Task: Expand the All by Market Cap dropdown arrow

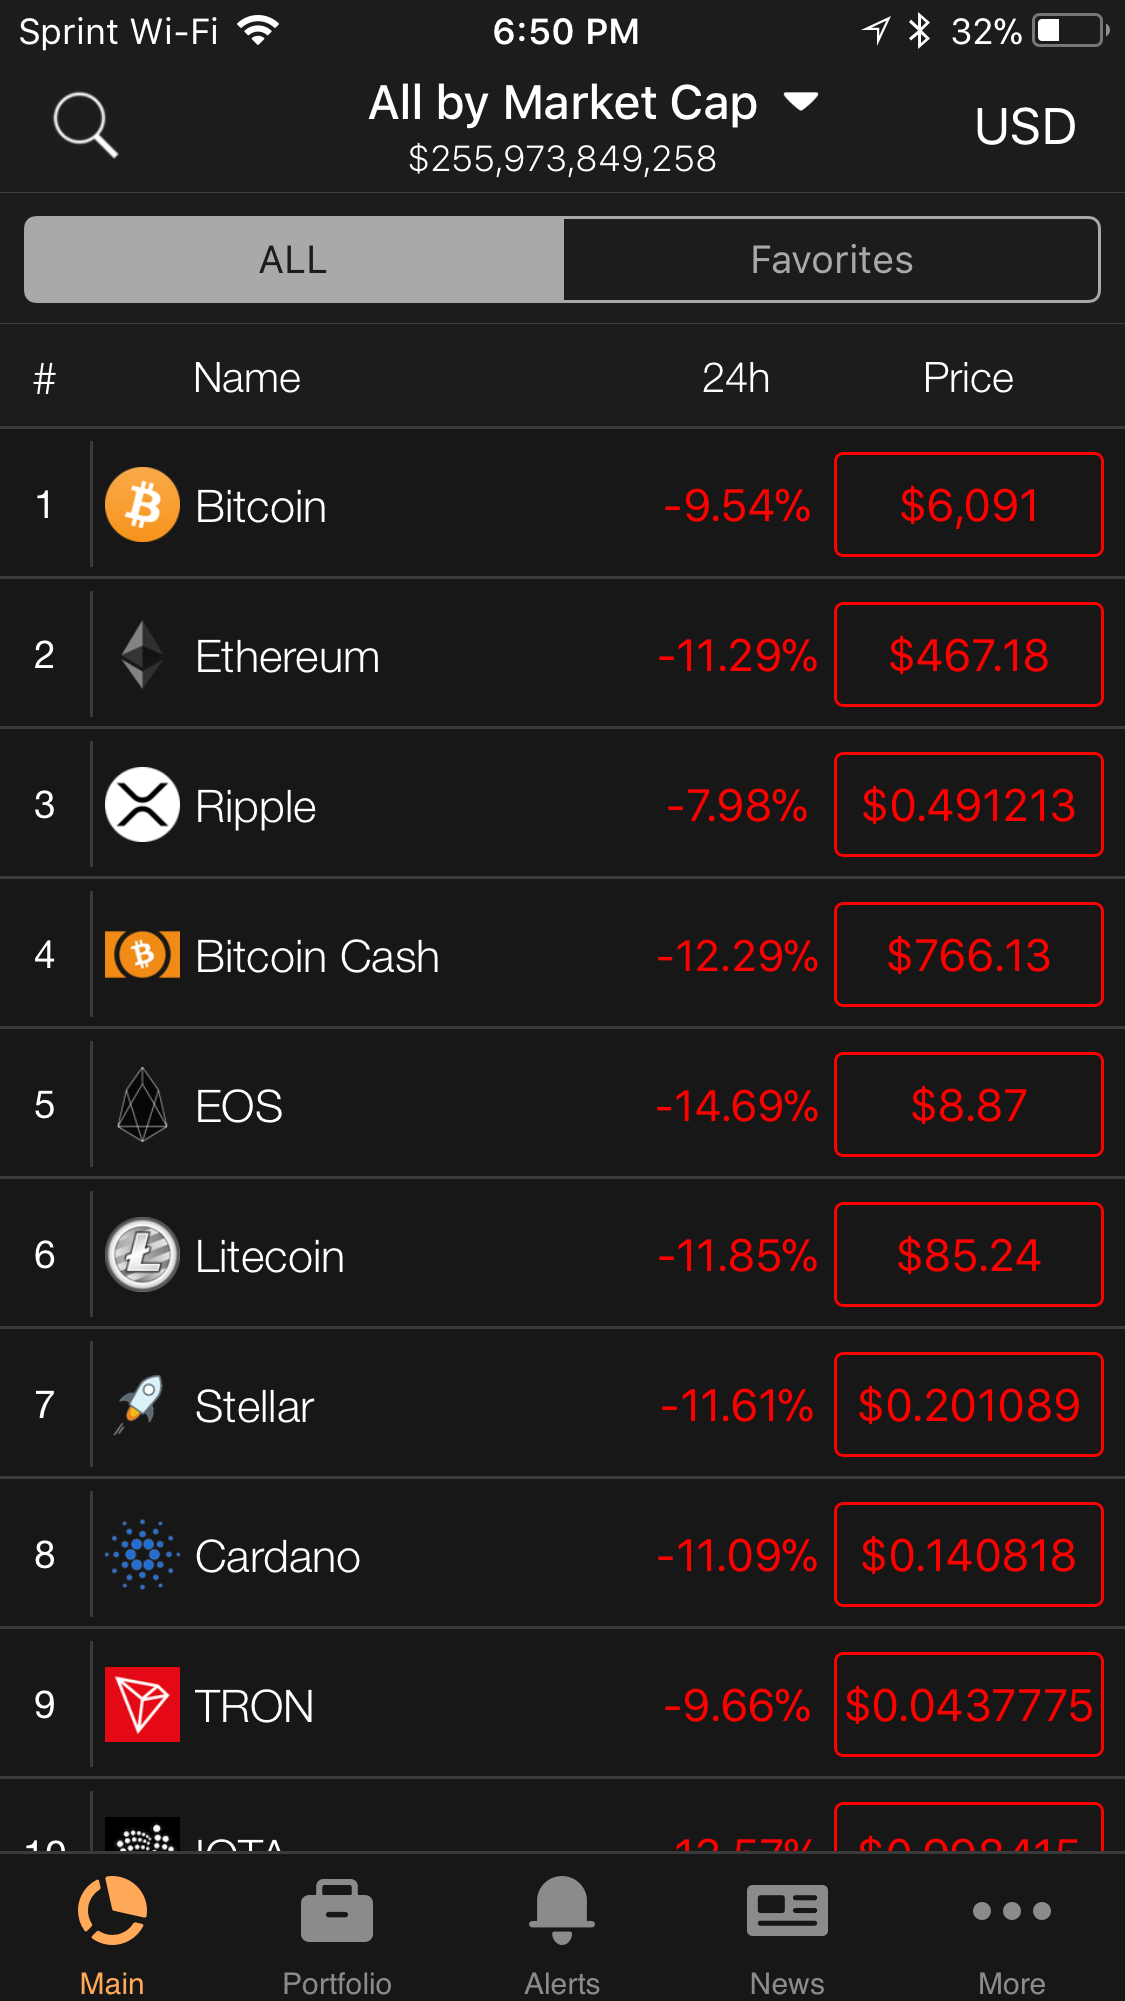Action: [x=801, y=101]
